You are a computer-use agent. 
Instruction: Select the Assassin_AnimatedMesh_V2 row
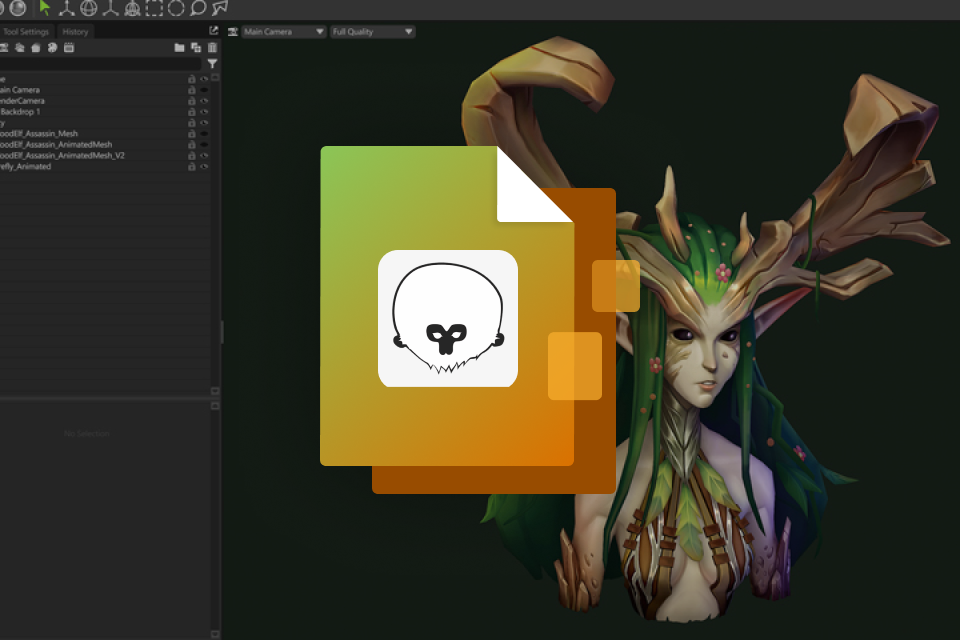[x=105, y=156]
